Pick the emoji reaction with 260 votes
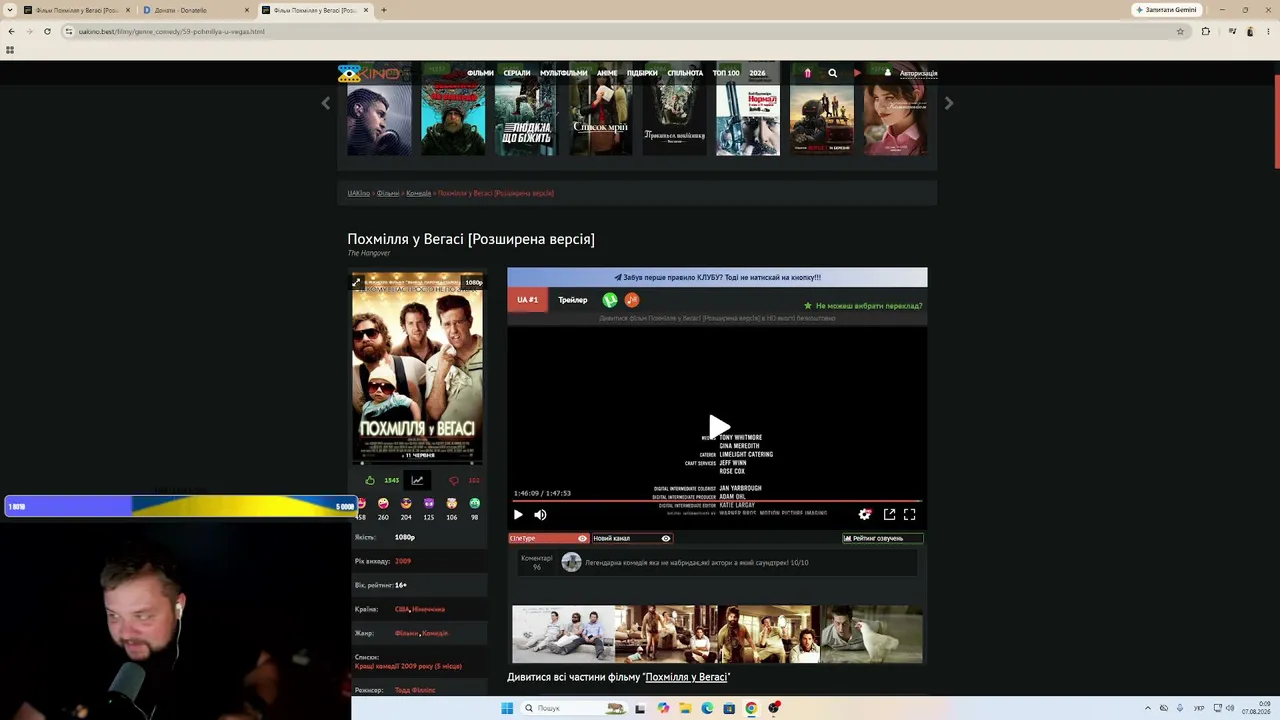The width and height of the screenshot is (1280, 720). 383,503
